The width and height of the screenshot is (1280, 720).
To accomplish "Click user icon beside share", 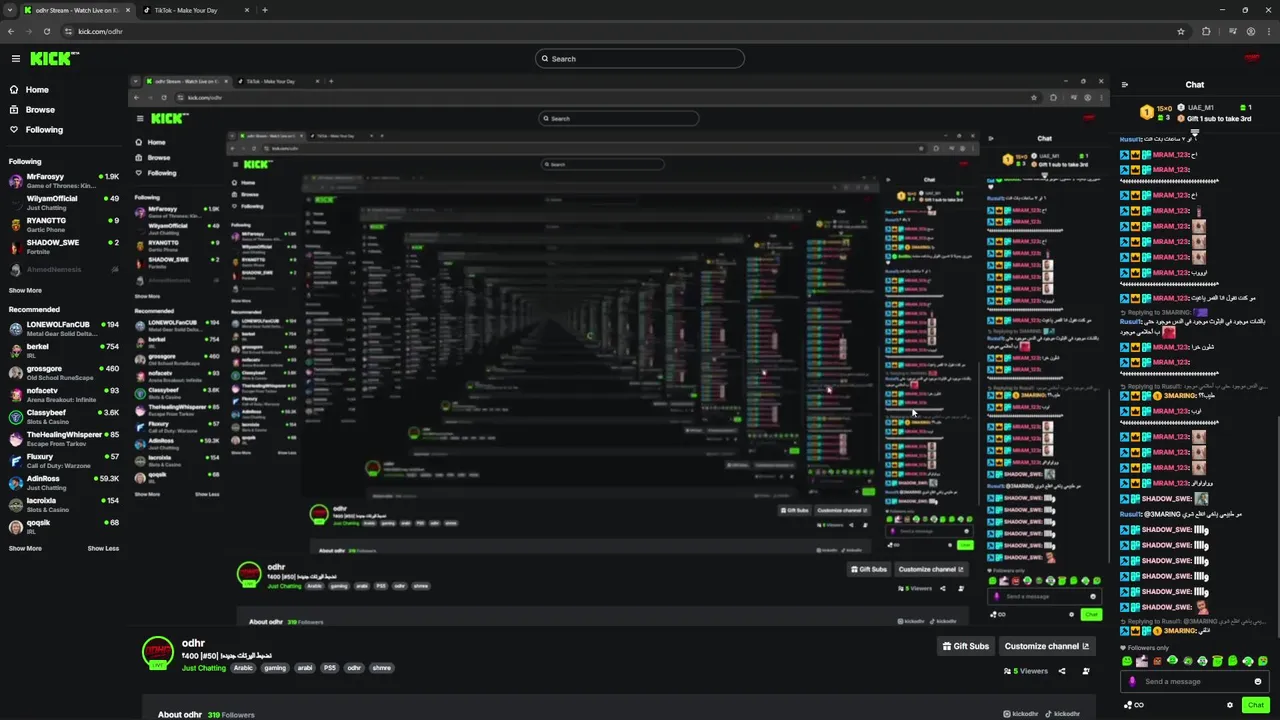I will point(1086,672).
